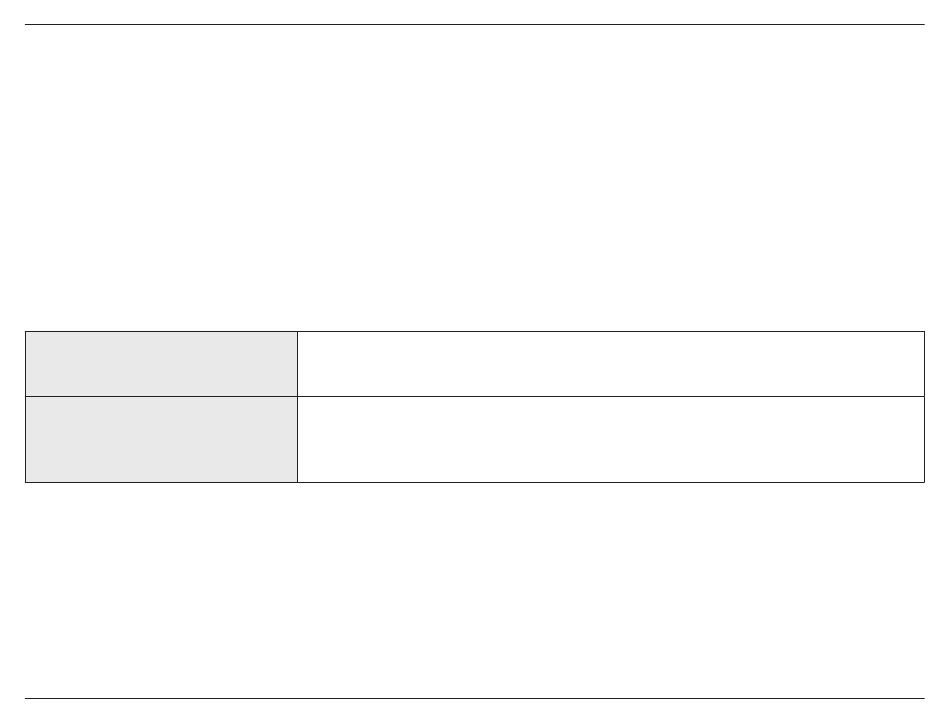Click the column divider in the lower row
Image resolution: width=950 pixels, height=725 pixels.
click(297, 440)
